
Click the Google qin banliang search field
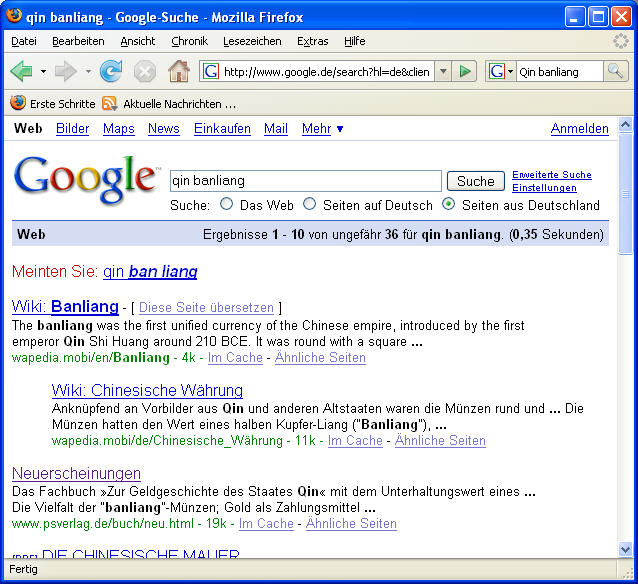(x=306, y=181)
